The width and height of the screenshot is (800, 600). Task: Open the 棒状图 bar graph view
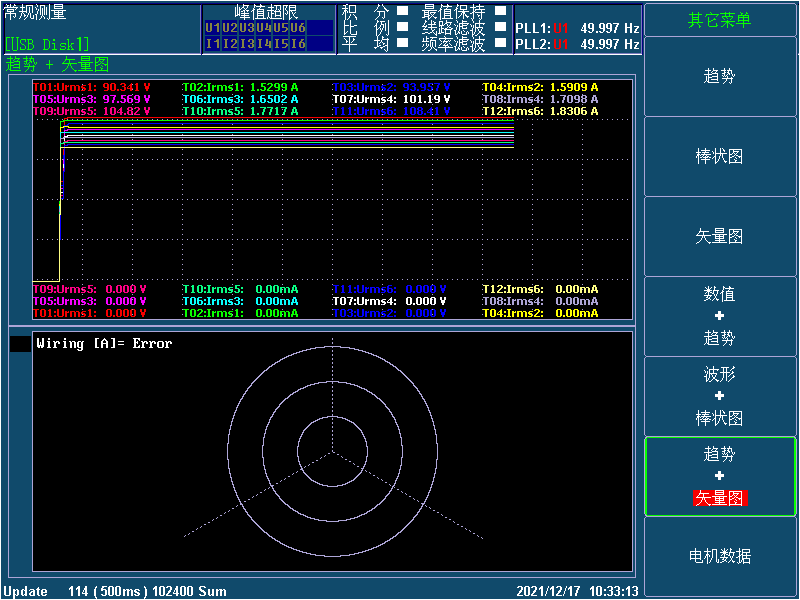coord(719,156)
